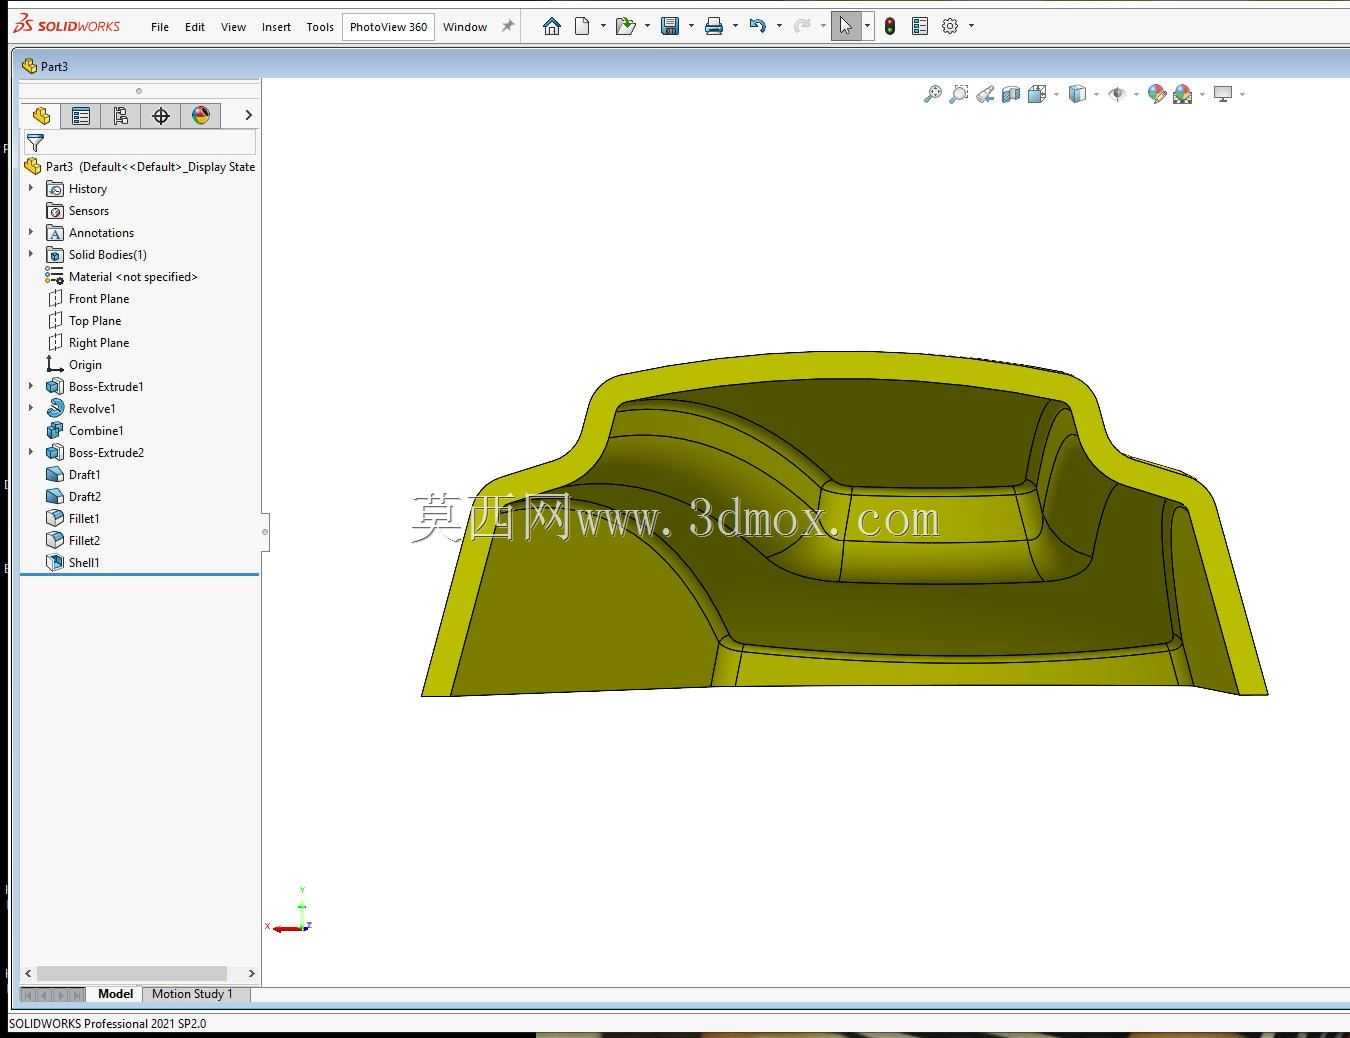Screen dimensions: 1350x1038
Task: Open an existing file
Action: coord(626,26)
